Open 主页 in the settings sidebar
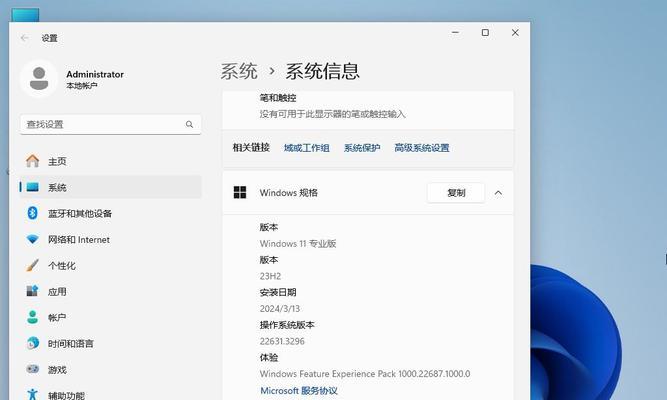The image size is (667, 400). click(x=111, y=161)
